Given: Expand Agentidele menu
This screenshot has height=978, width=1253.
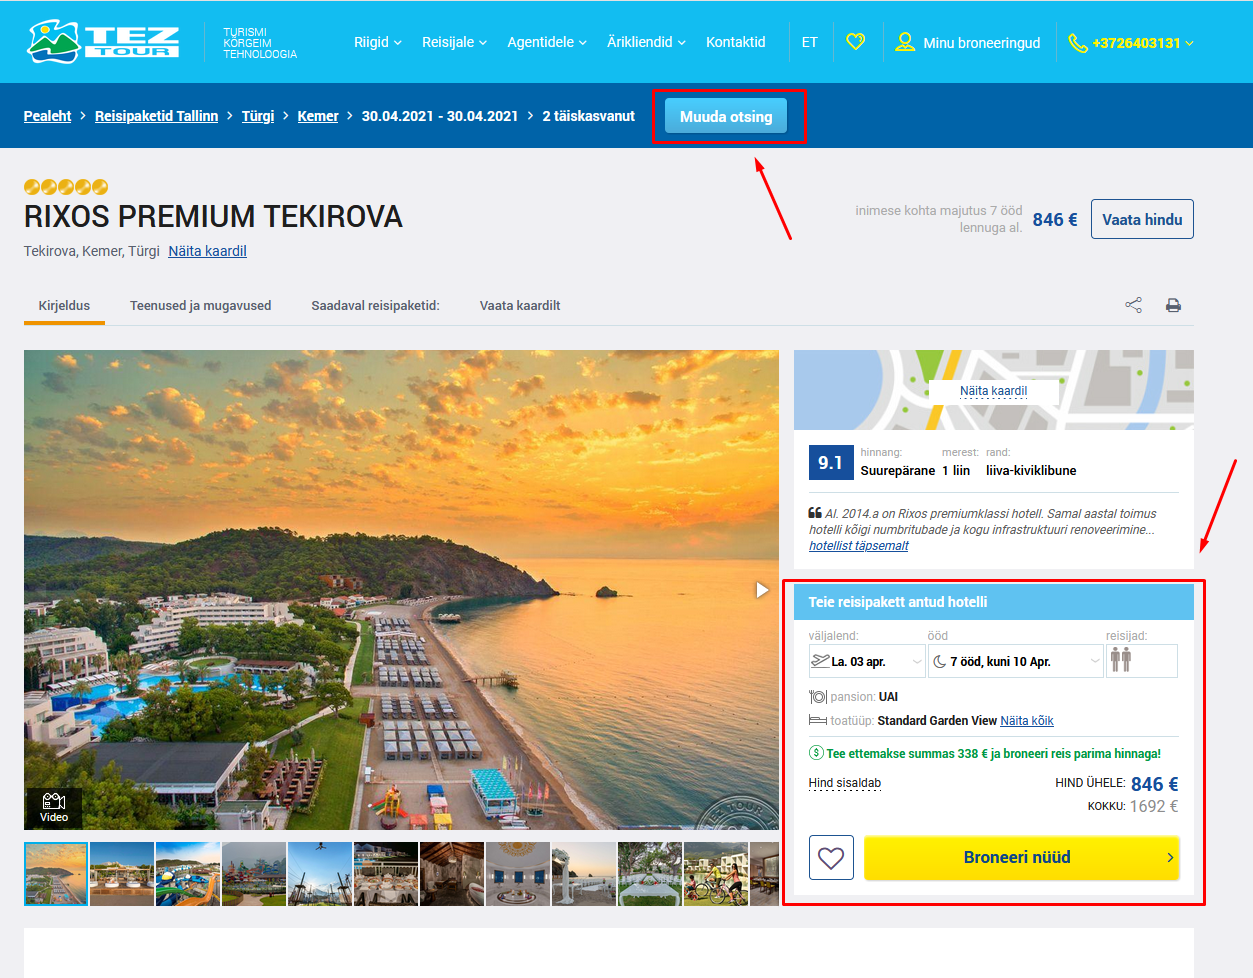Looking at the screenshot, I should [547, 42].
